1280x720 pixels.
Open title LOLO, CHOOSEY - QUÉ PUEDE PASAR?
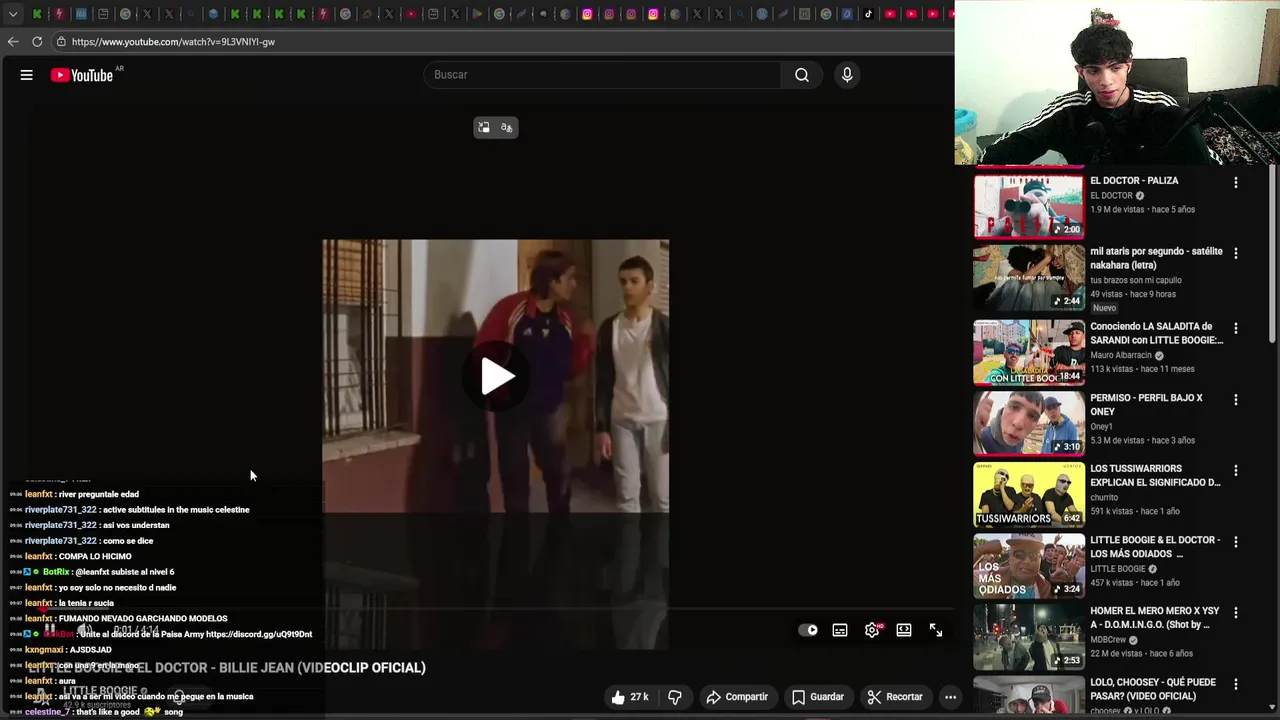[1153, 689]
